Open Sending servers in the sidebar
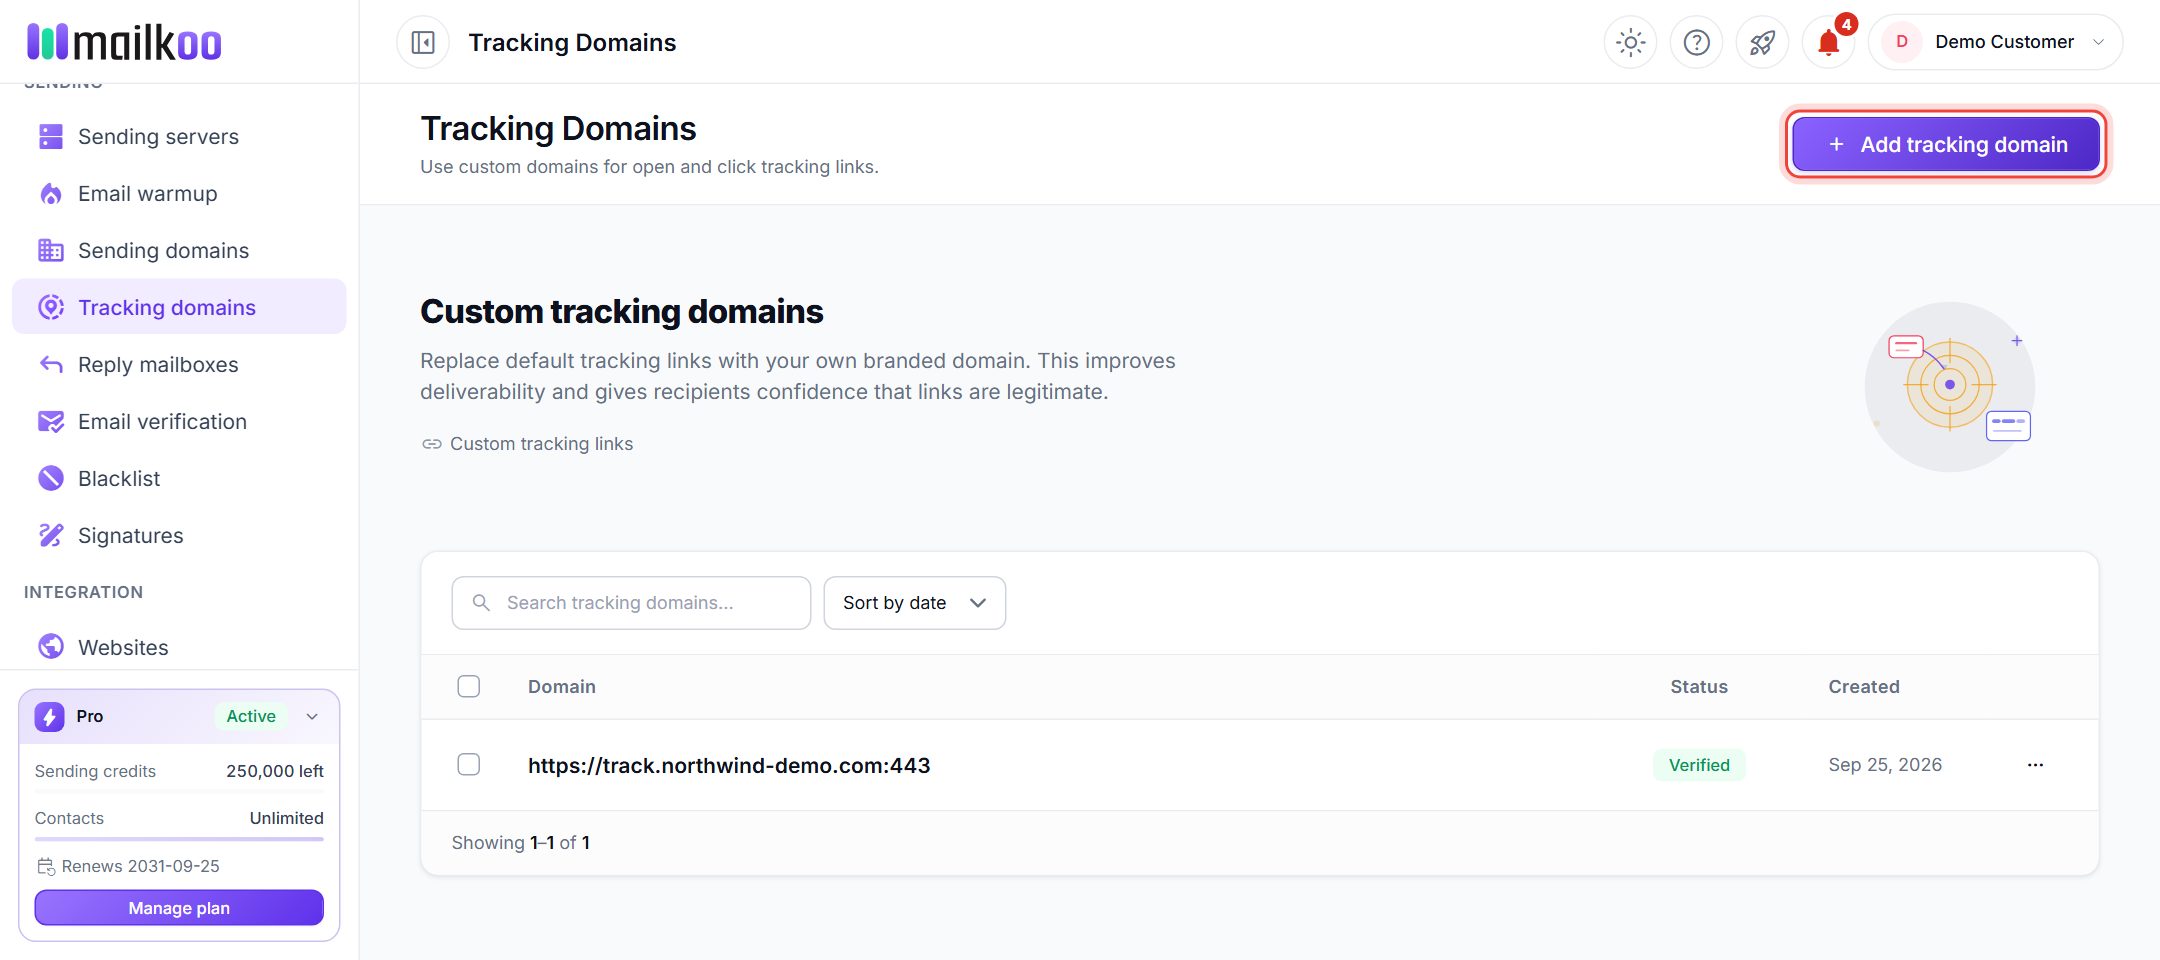 click(x=179, y=137)
